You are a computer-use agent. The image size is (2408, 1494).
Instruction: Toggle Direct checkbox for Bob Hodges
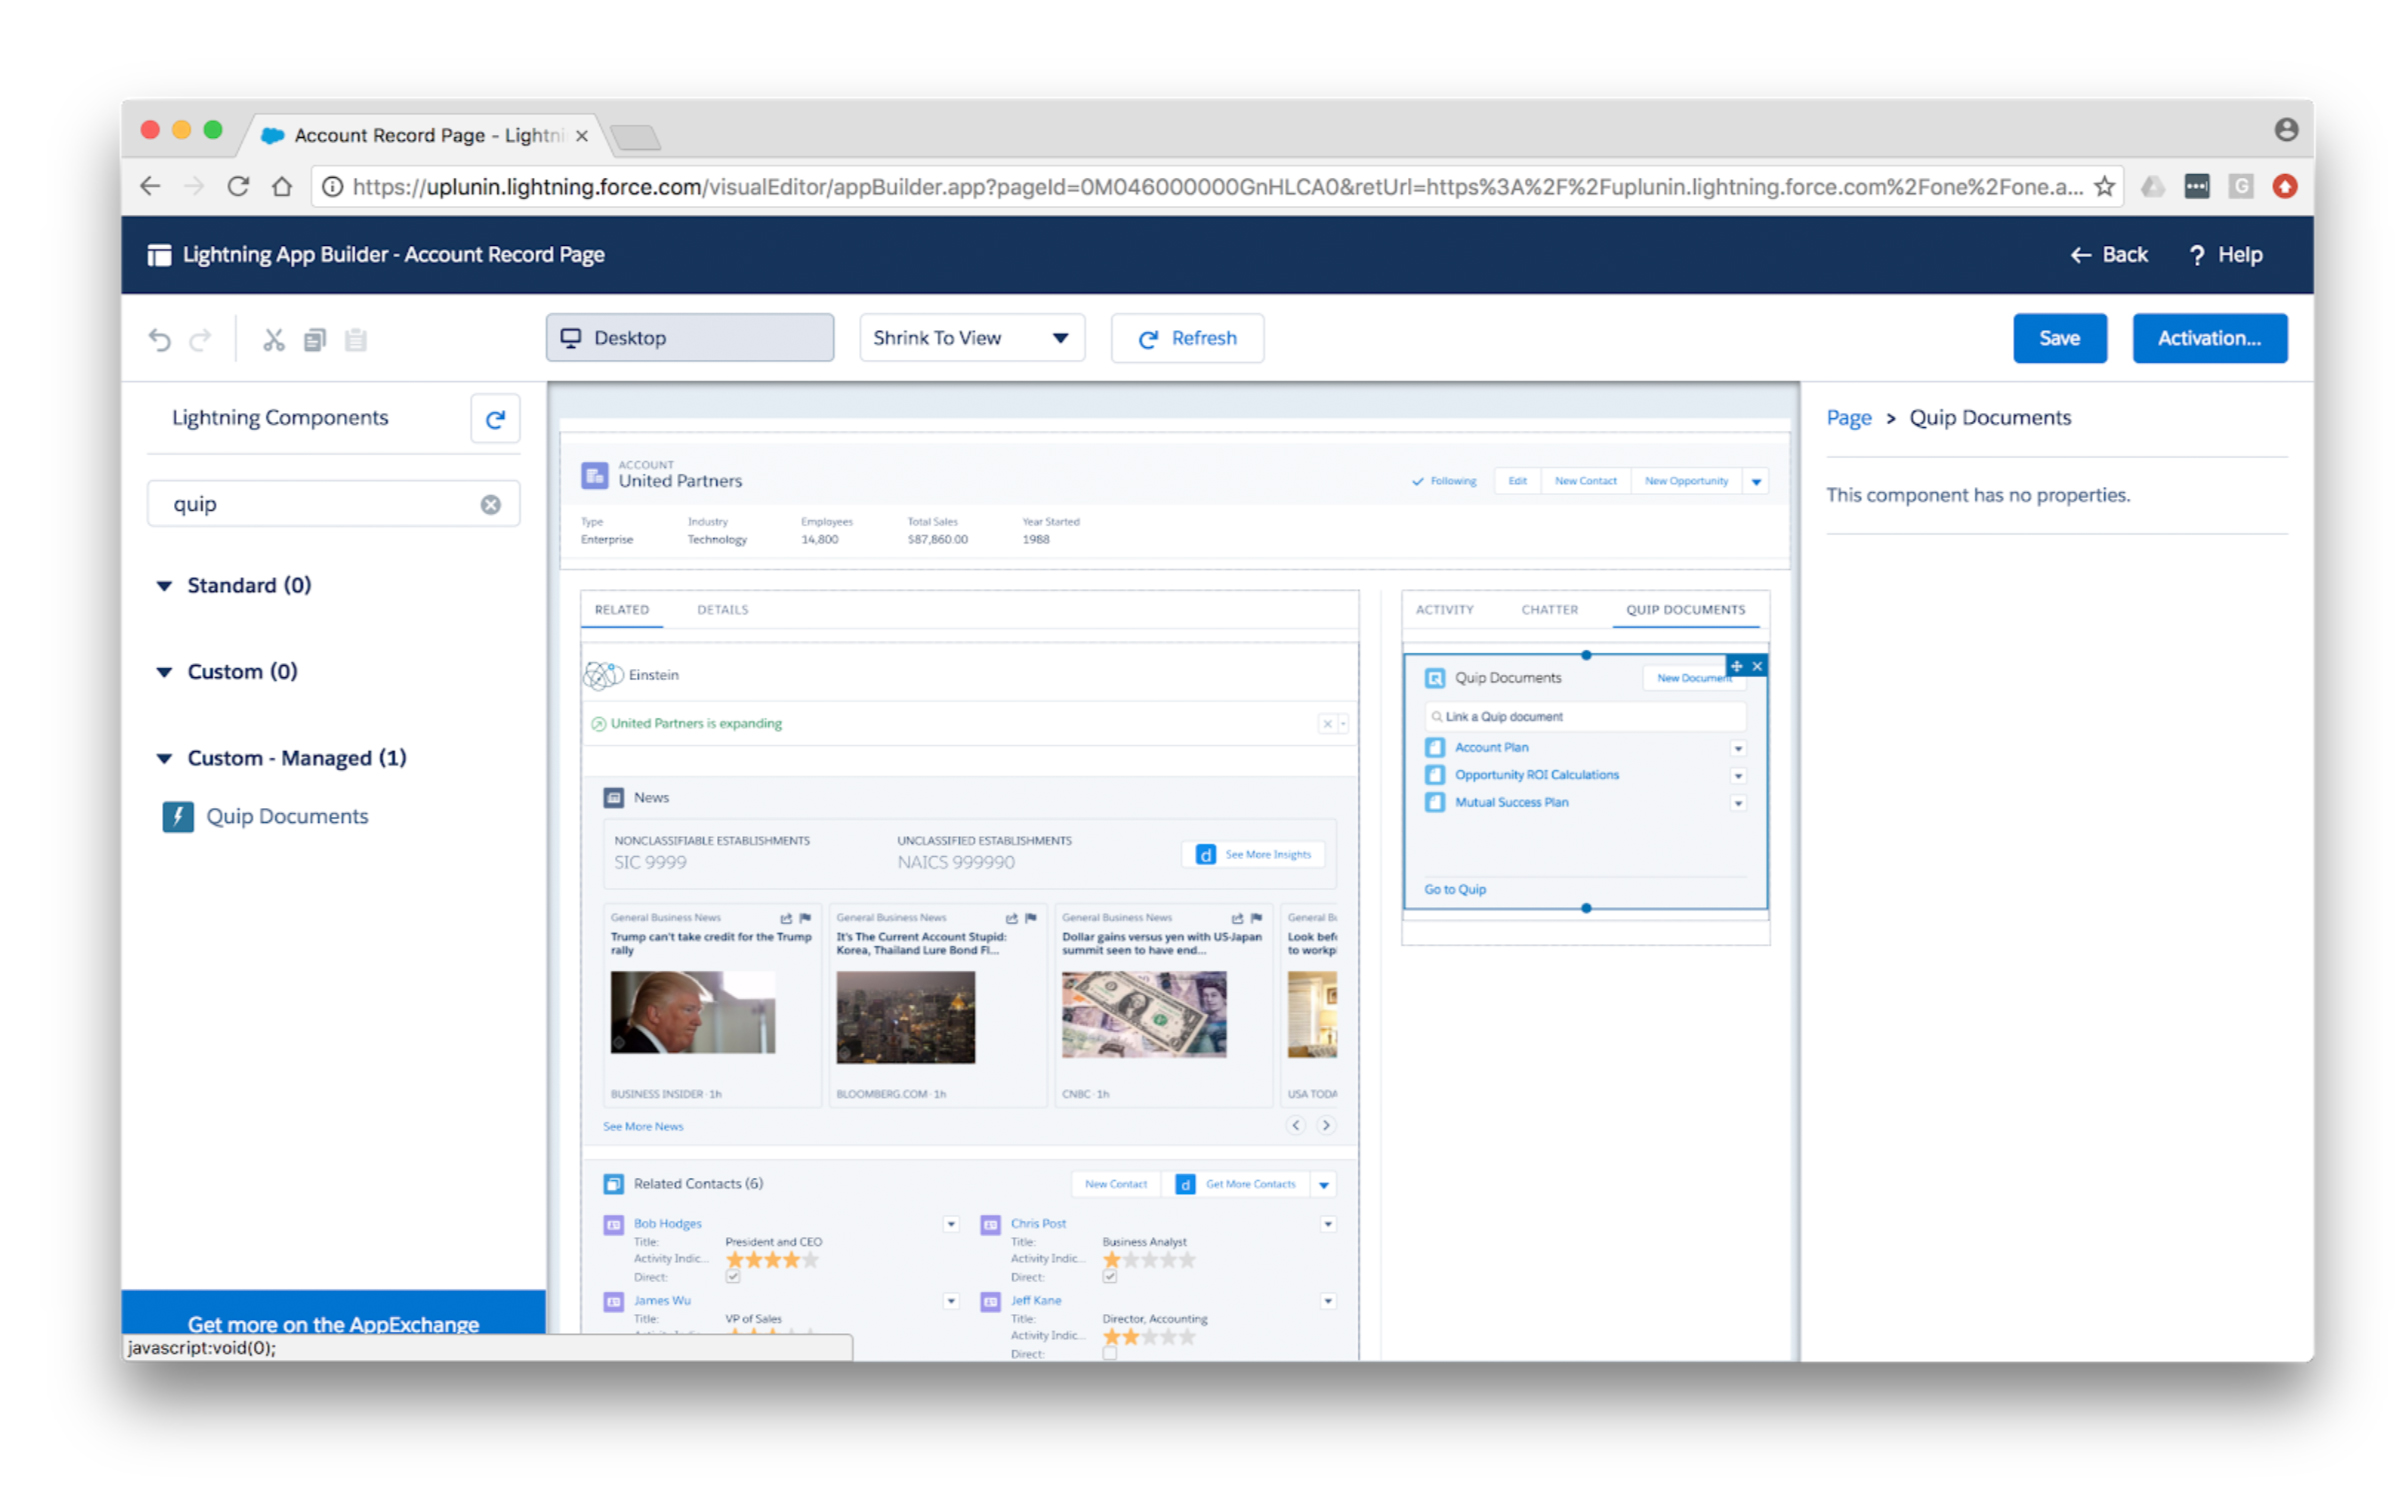[x=733, y=1276]
